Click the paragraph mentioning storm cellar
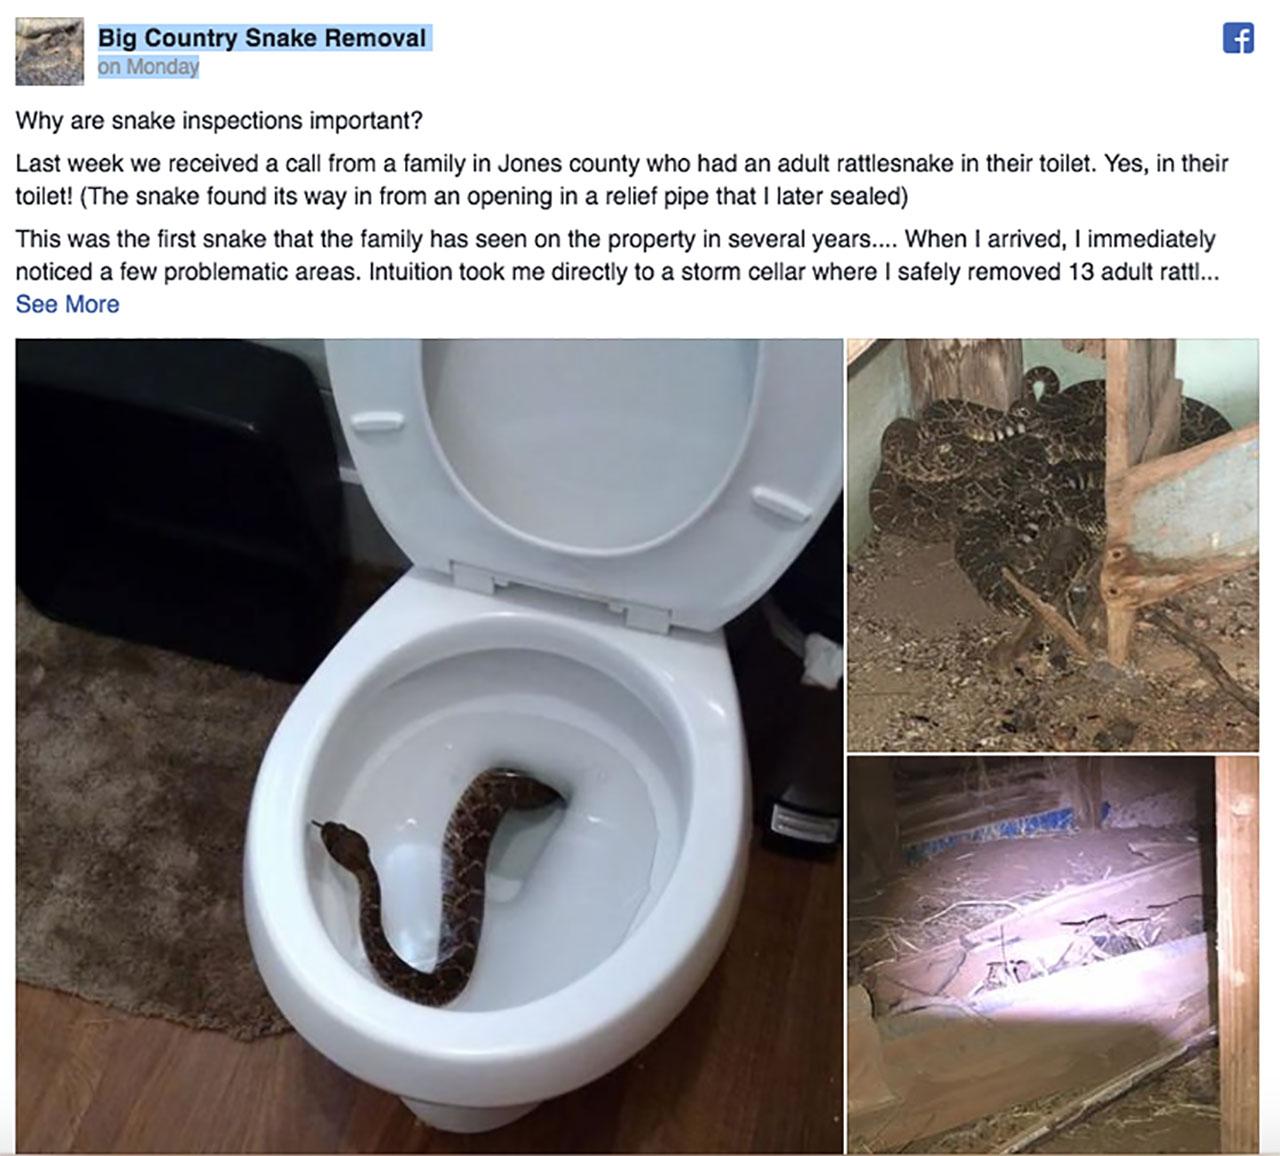 [x=617, y=255]
